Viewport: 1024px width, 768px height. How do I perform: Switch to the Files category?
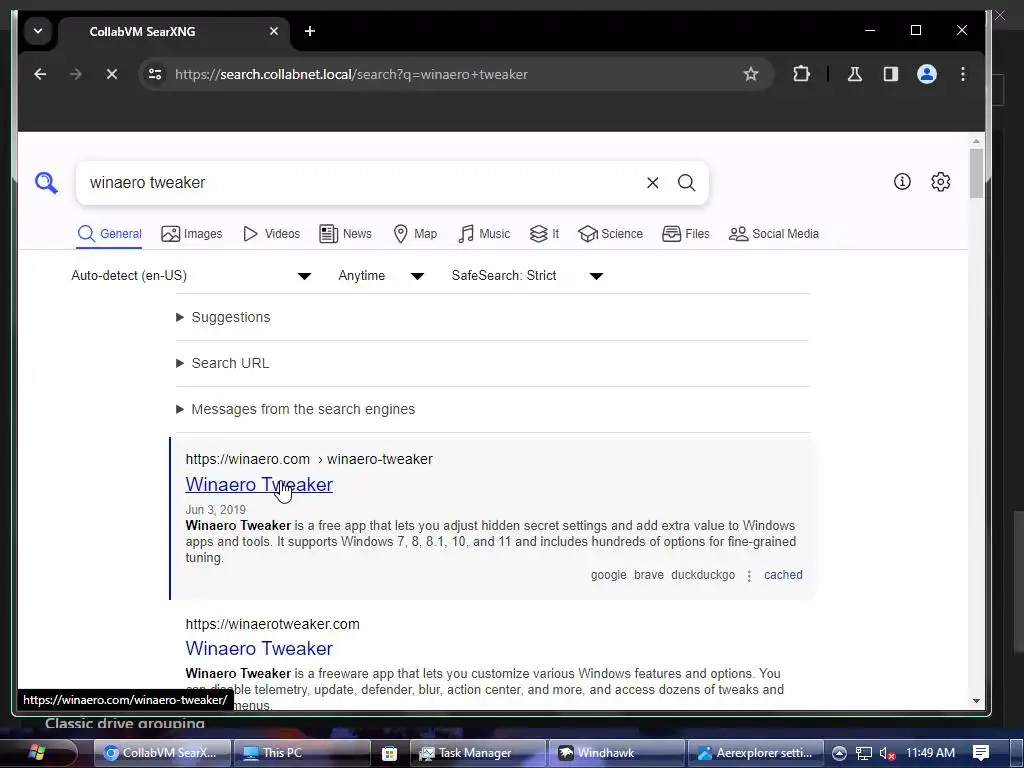685,234
